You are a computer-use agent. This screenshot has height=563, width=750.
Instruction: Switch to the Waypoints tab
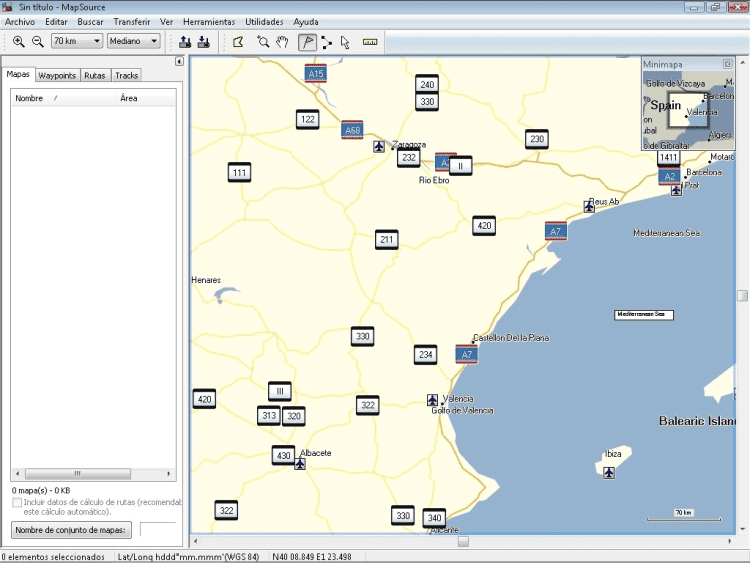click(57, 76)
